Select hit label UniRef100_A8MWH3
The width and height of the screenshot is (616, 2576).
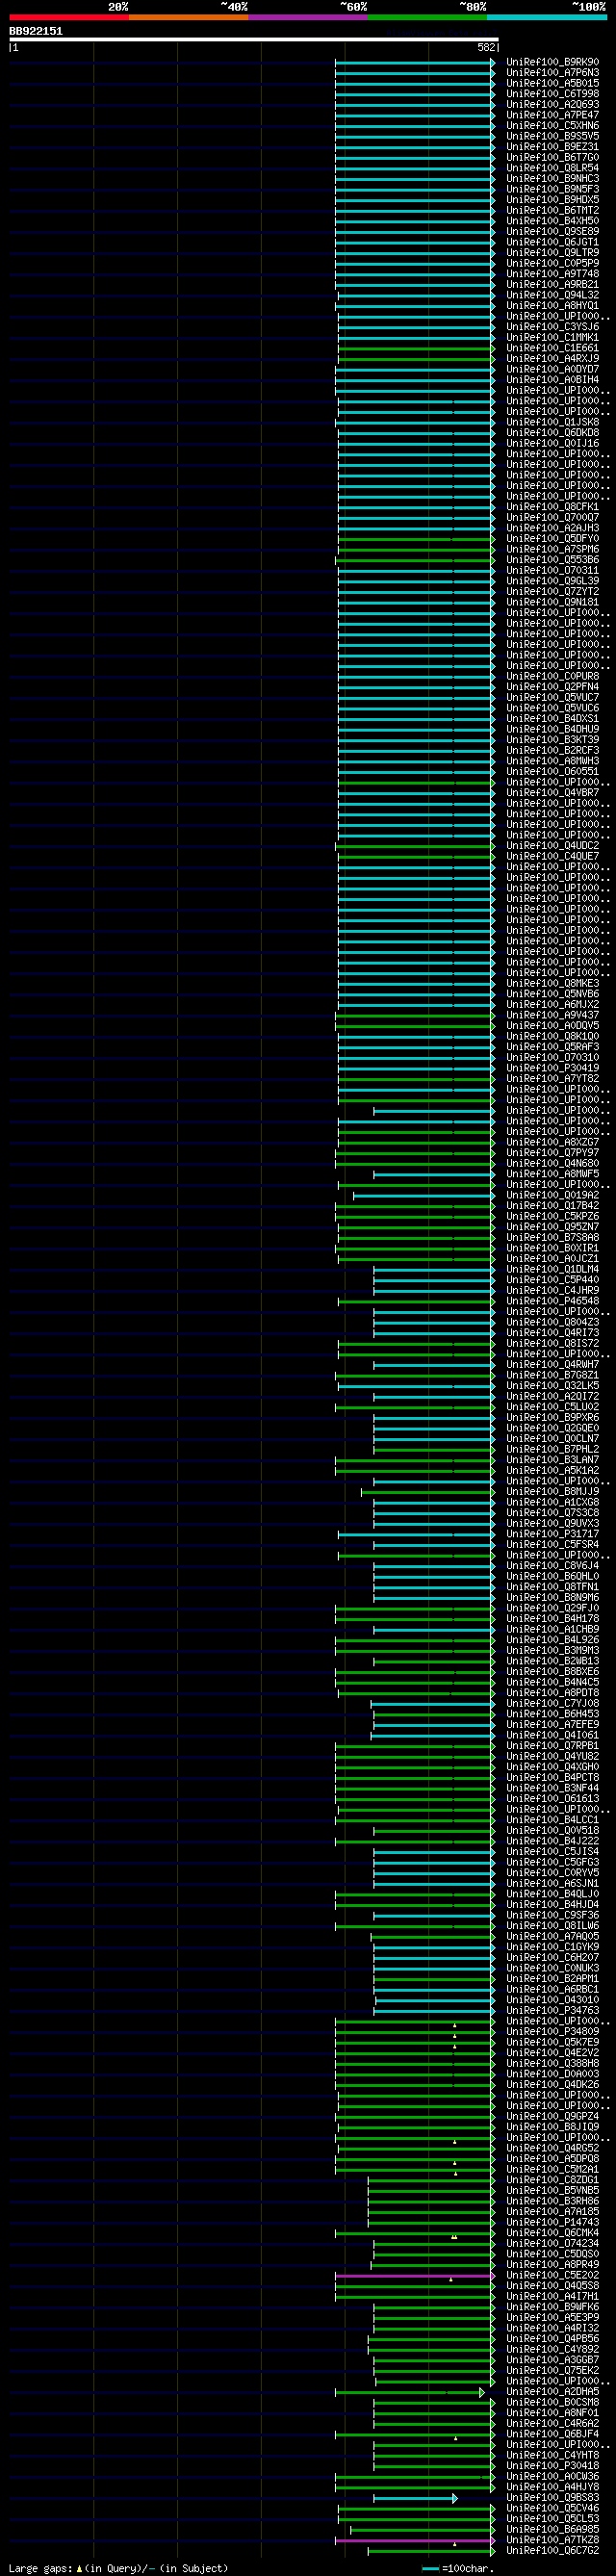point(553,761)
